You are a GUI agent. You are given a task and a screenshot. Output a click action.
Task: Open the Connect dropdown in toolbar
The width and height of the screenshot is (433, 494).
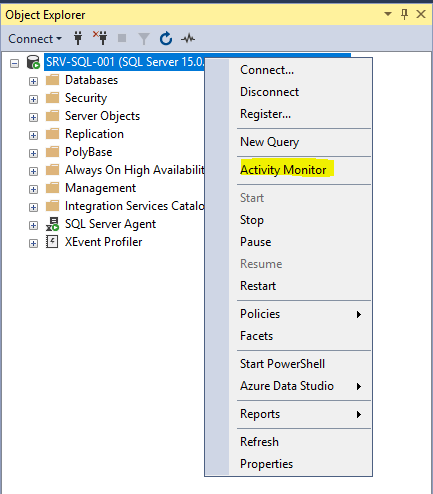coord(35,39)
